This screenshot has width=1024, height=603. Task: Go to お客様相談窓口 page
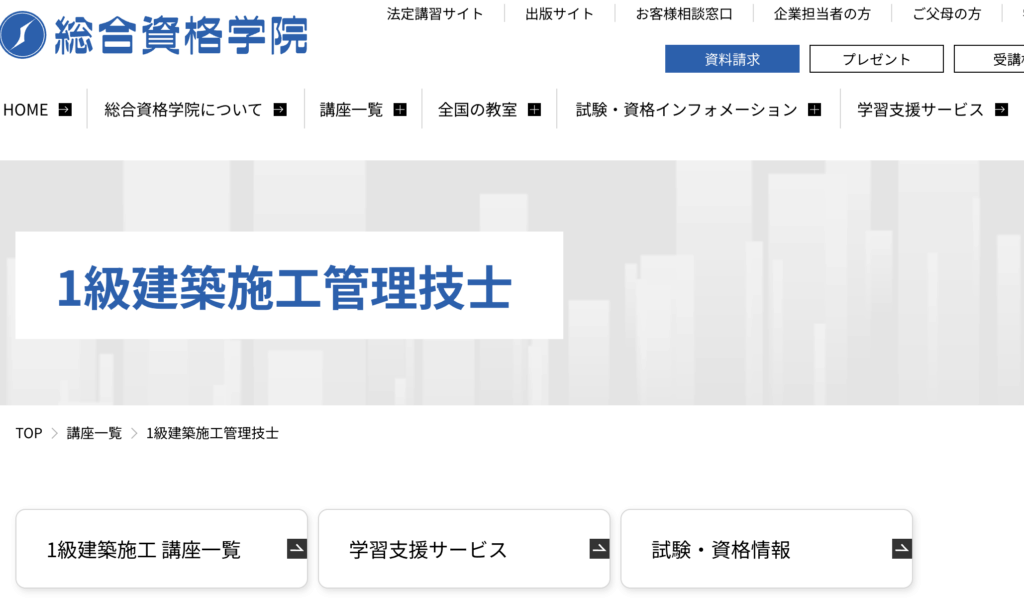coord(684,14)
